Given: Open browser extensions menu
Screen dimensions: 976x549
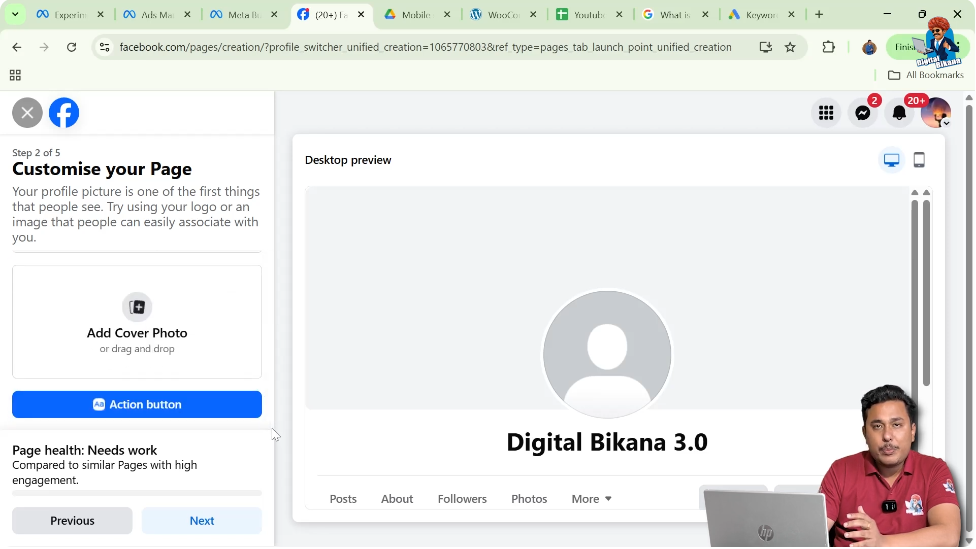Looking at the screenshot, I should [828, 47].
